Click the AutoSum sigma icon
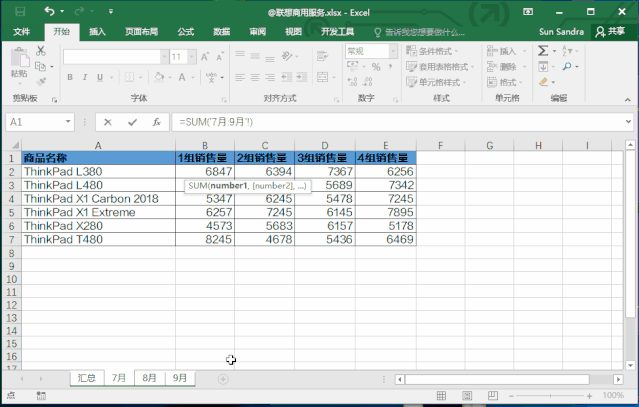 [543, 51]
